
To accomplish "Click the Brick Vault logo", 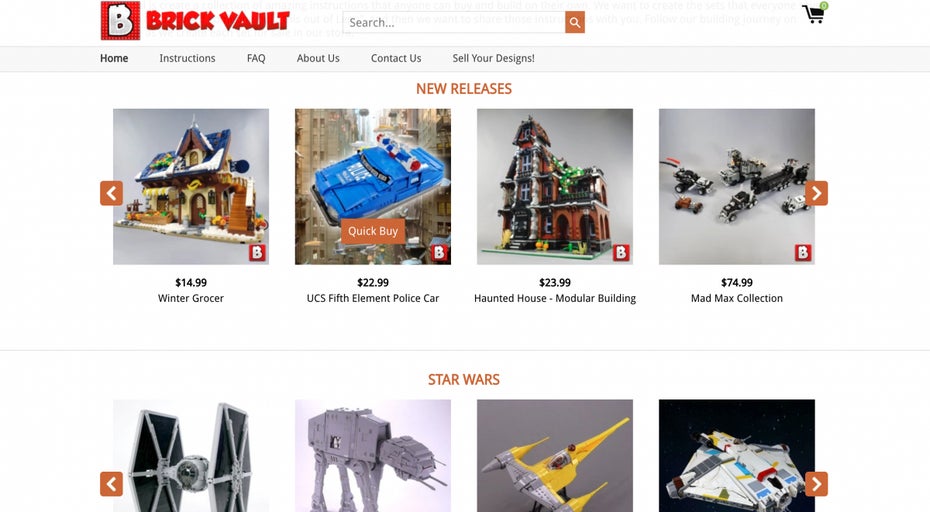I will [x=195, y=21].
